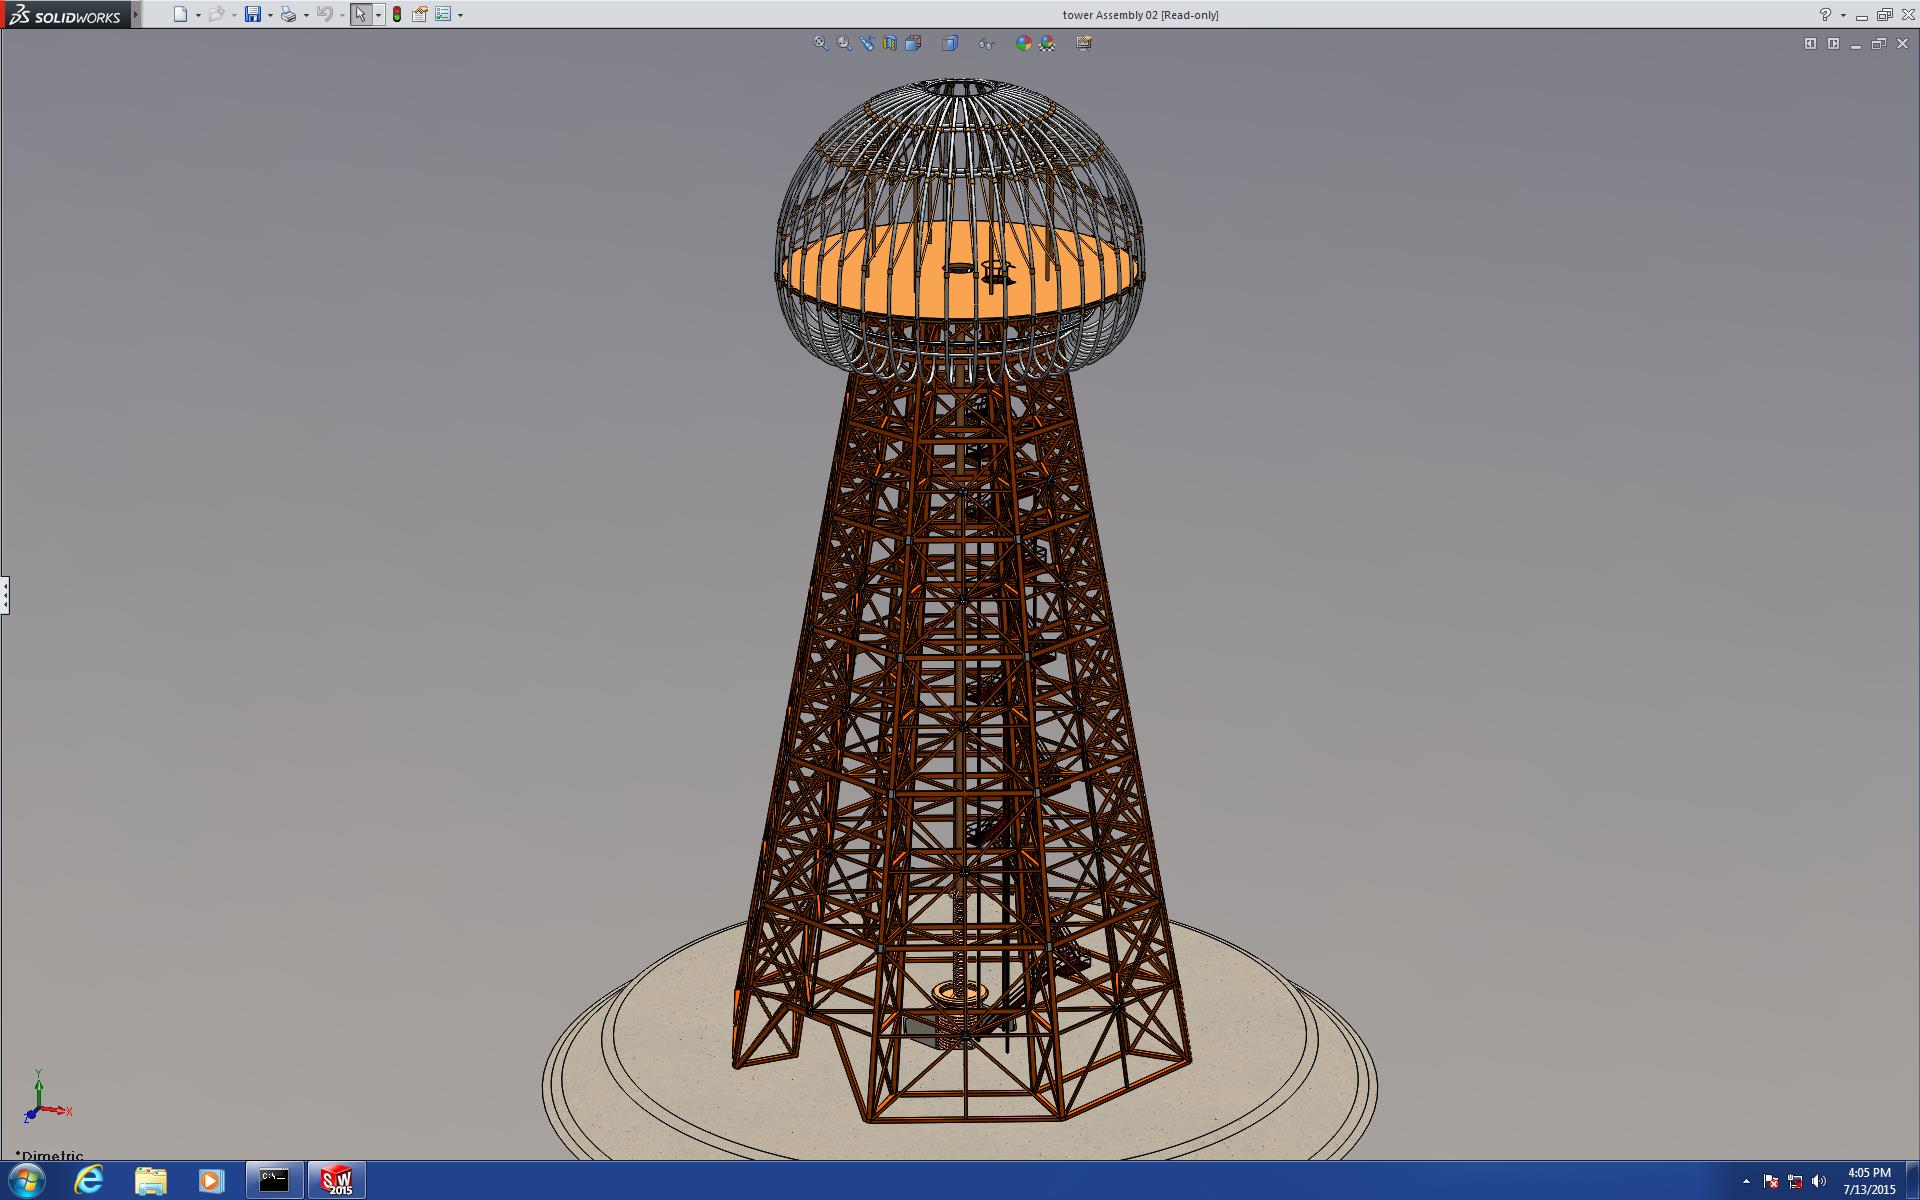Click the Edit Appearance color ball
This screenshot has height=1200, width=1920.
click(x=1023, y=43)
